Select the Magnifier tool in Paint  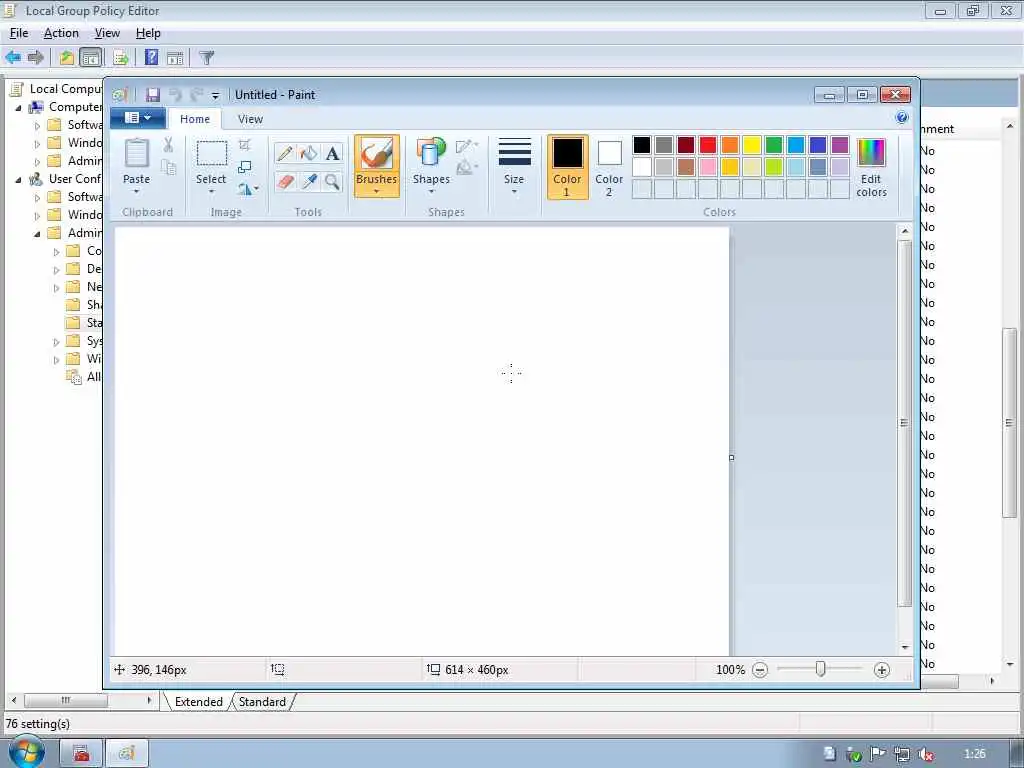point(332,181)
